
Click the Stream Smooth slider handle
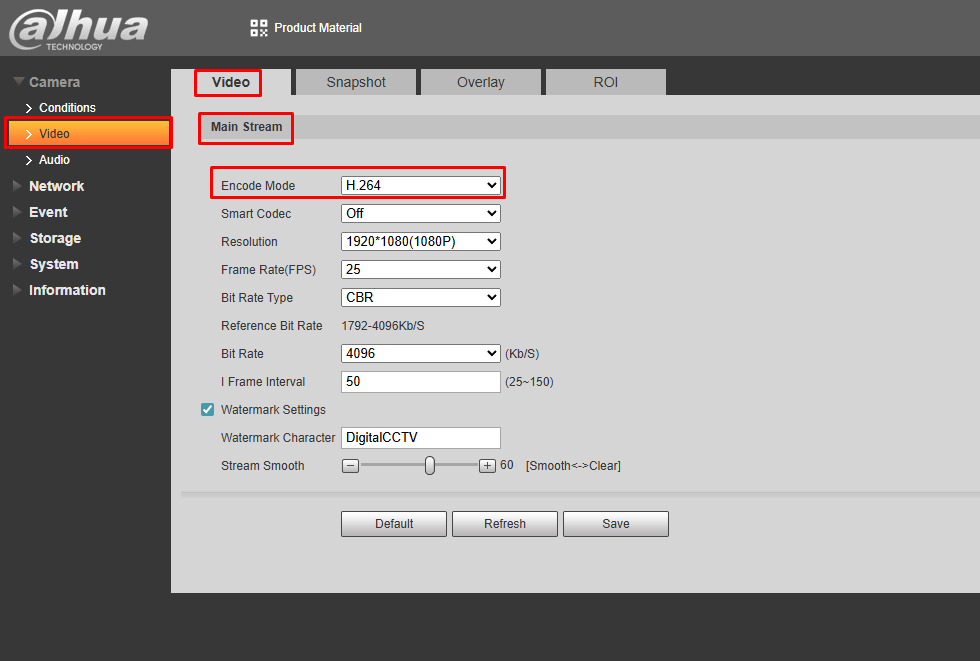tap(429, 466)
